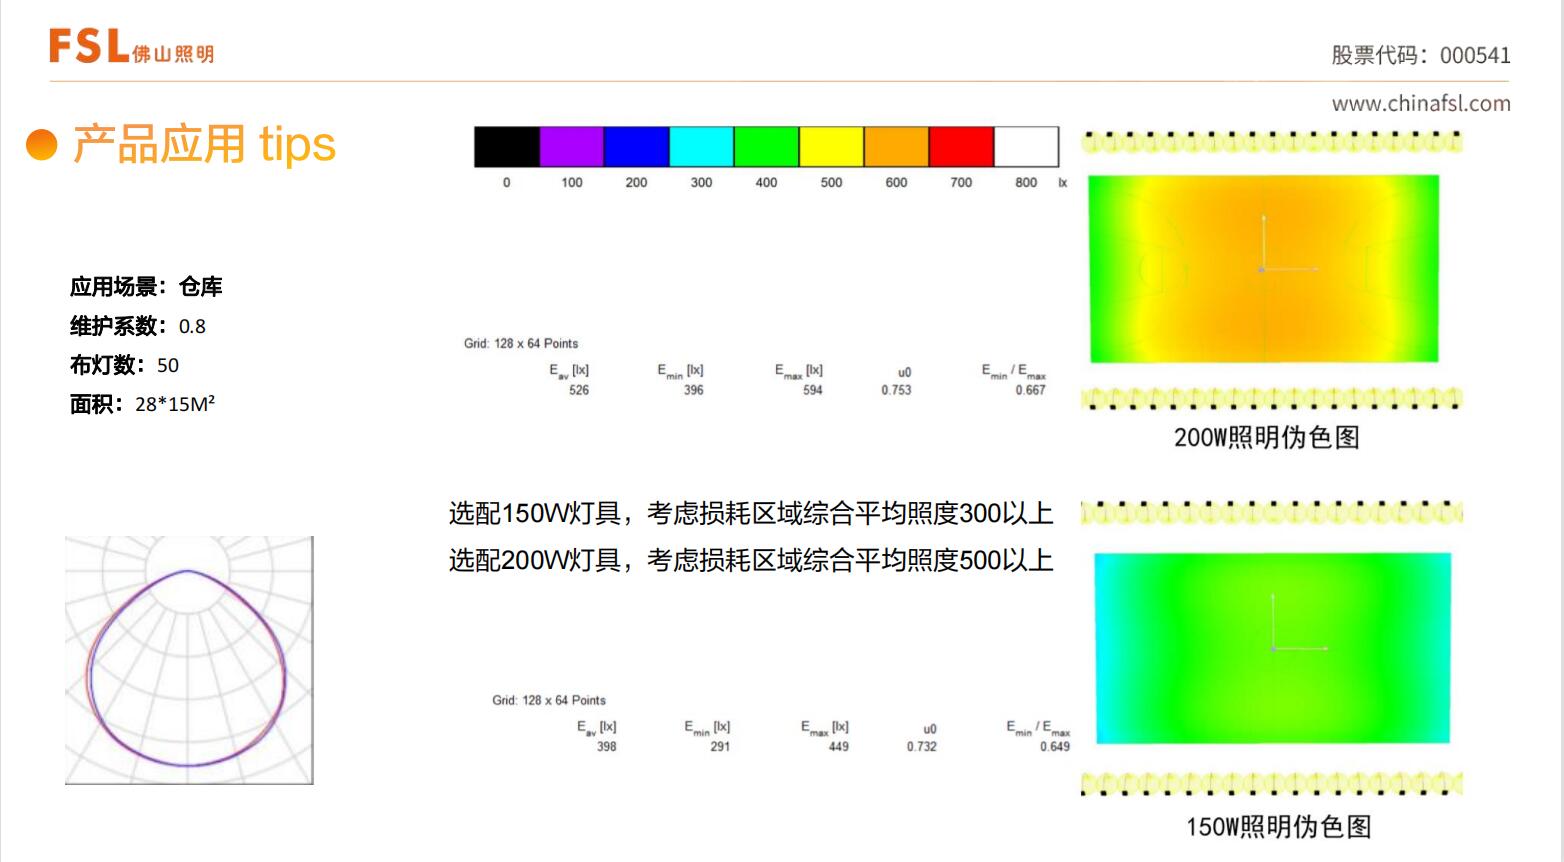Select the purple swatch on the lux scale
Screen dimensions: 1564x862
coord(571,147)
